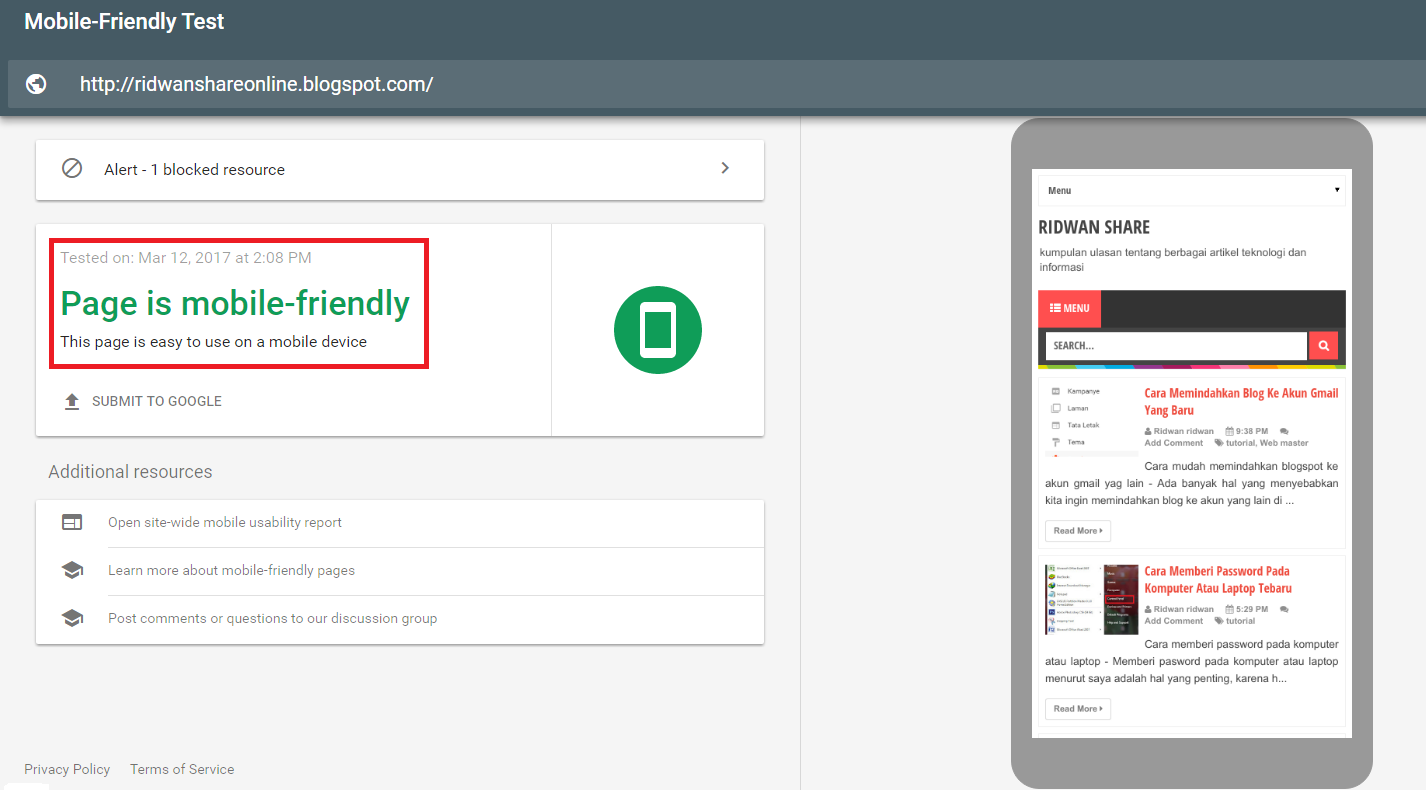
Task: Open Cara Memberi Password Pada Komputer post
Action: (1218, 579)
